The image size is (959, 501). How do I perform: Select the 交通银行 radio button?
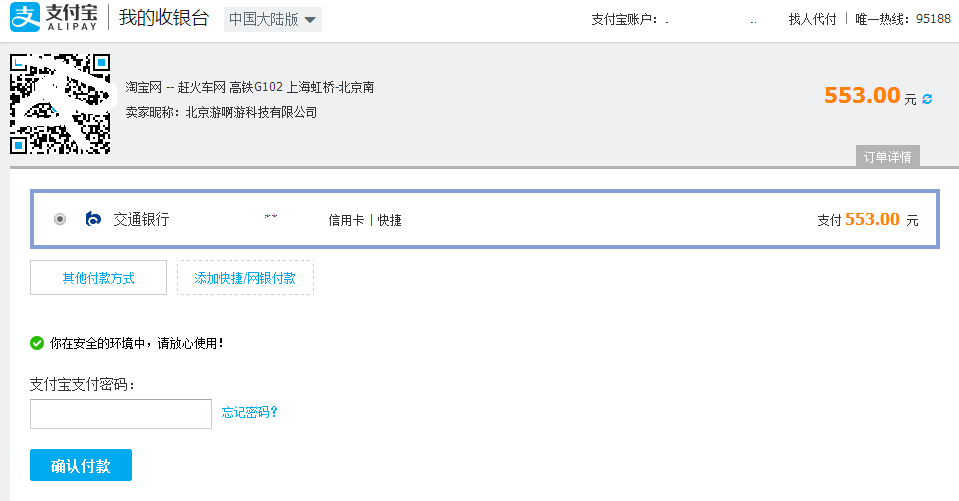60,219
